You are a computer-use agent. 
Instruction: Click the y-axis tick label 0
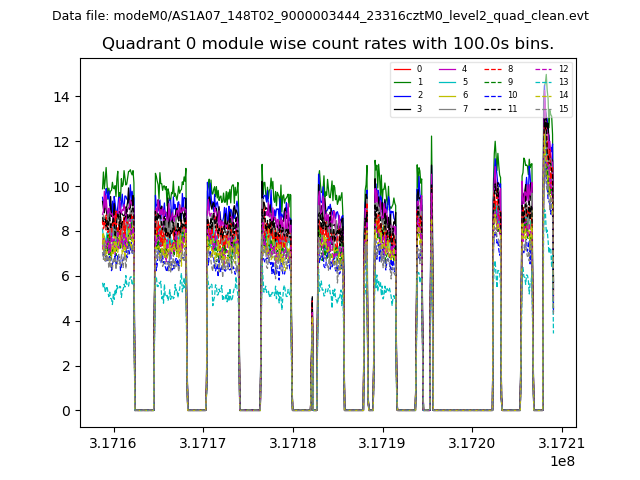70,411
